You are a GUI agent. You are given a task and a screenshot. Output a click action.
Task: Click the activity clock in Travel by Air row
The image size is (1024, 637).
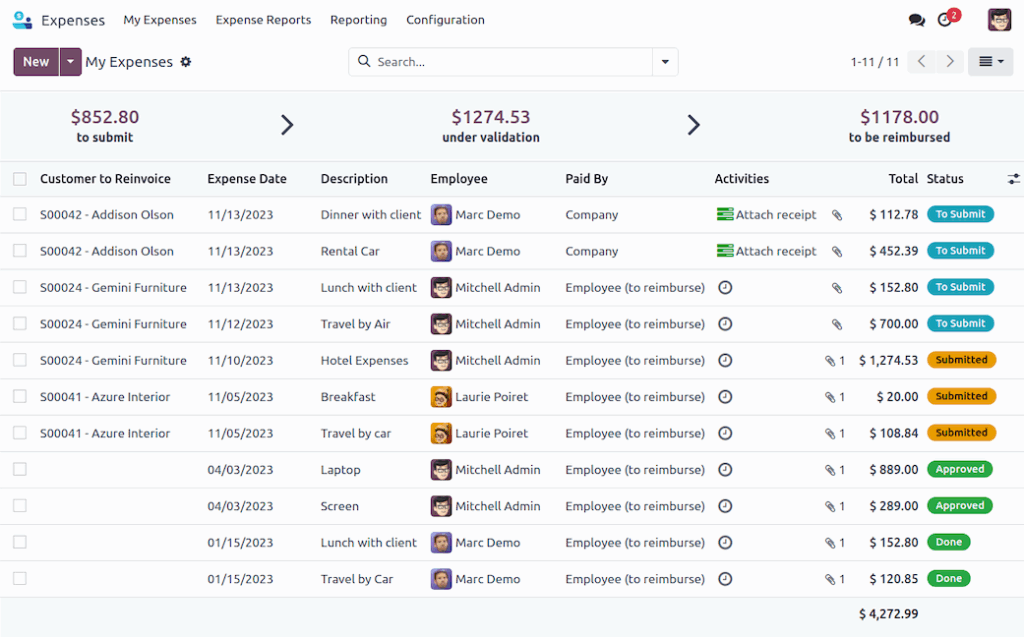coord(725,323)
